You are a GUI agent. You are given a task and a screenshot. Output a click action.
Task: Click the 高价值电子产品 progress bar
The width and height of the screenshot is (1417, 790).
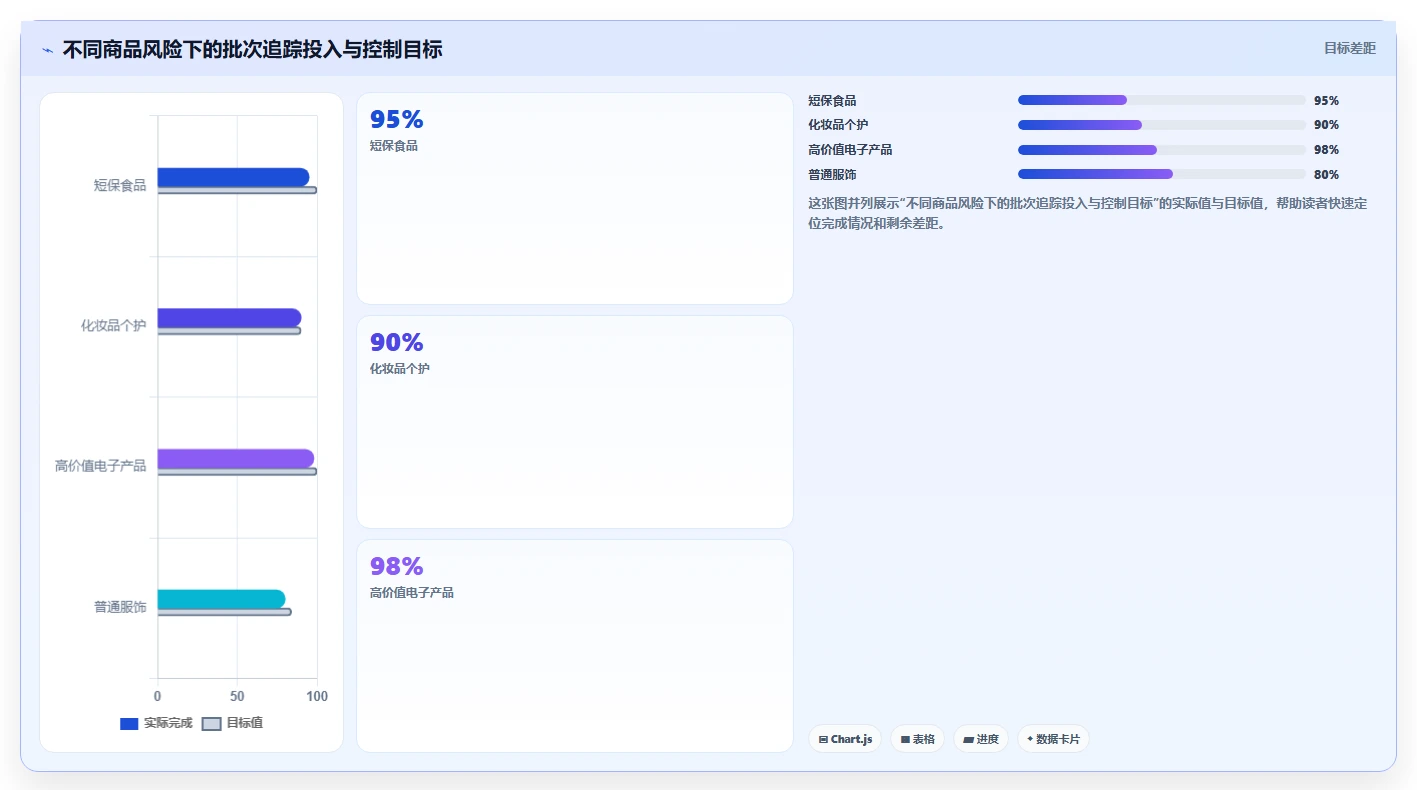tap(1162, 150)
